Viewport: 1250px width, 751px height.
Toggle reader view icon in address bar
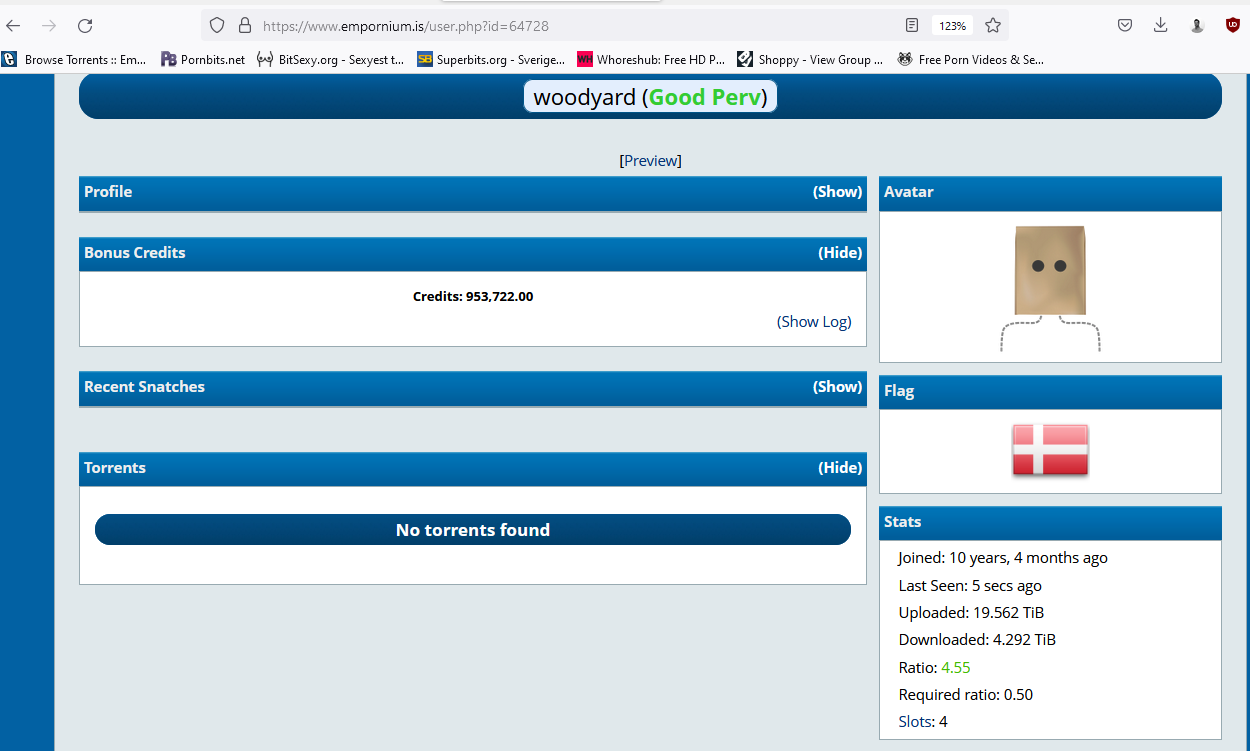tap(912, 26)
